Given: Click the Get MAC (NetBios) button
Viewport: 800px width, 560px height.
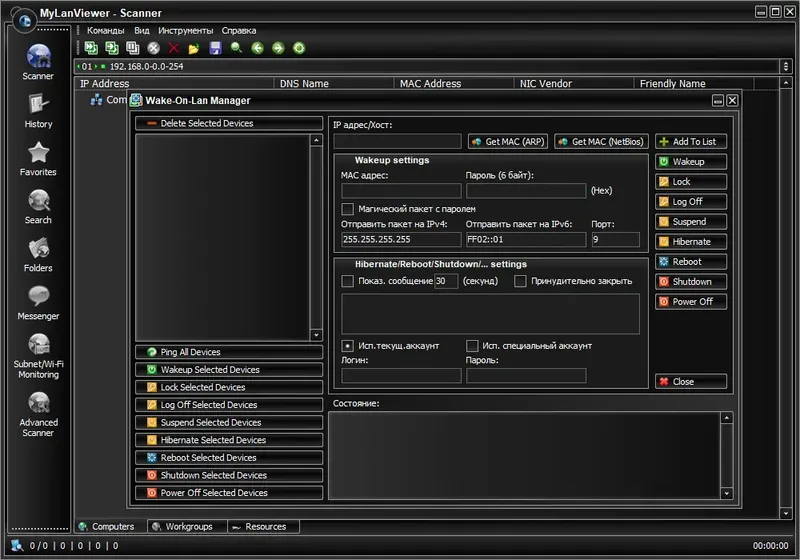Looking at the screenshot, I should coord(601,141).
